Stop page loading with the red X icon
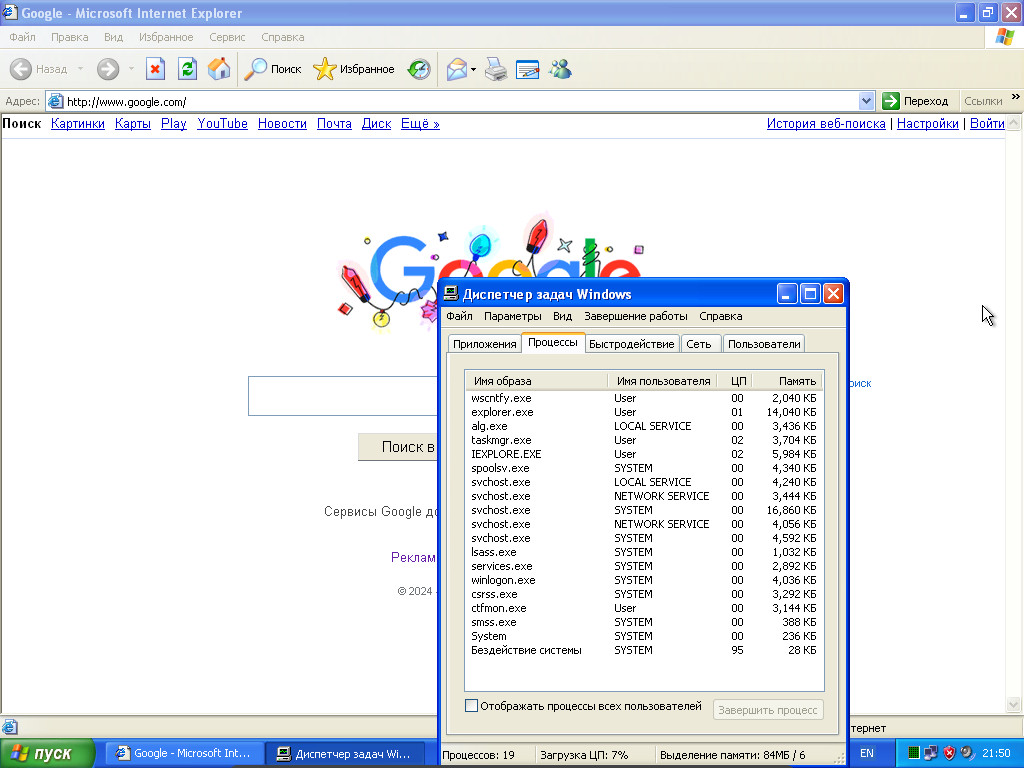 click(x=155, y=69)
